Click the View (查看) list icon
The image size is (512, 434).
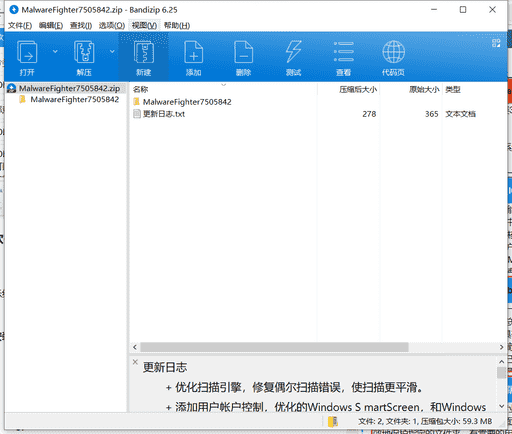343,52
